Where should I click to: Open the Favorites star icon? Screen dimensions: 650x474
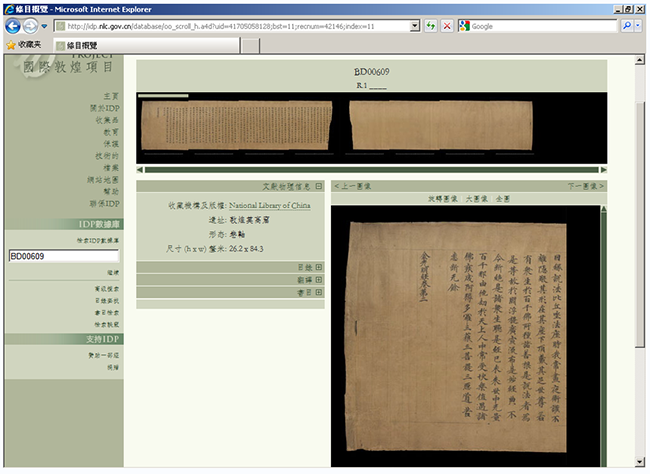point(11,45)
